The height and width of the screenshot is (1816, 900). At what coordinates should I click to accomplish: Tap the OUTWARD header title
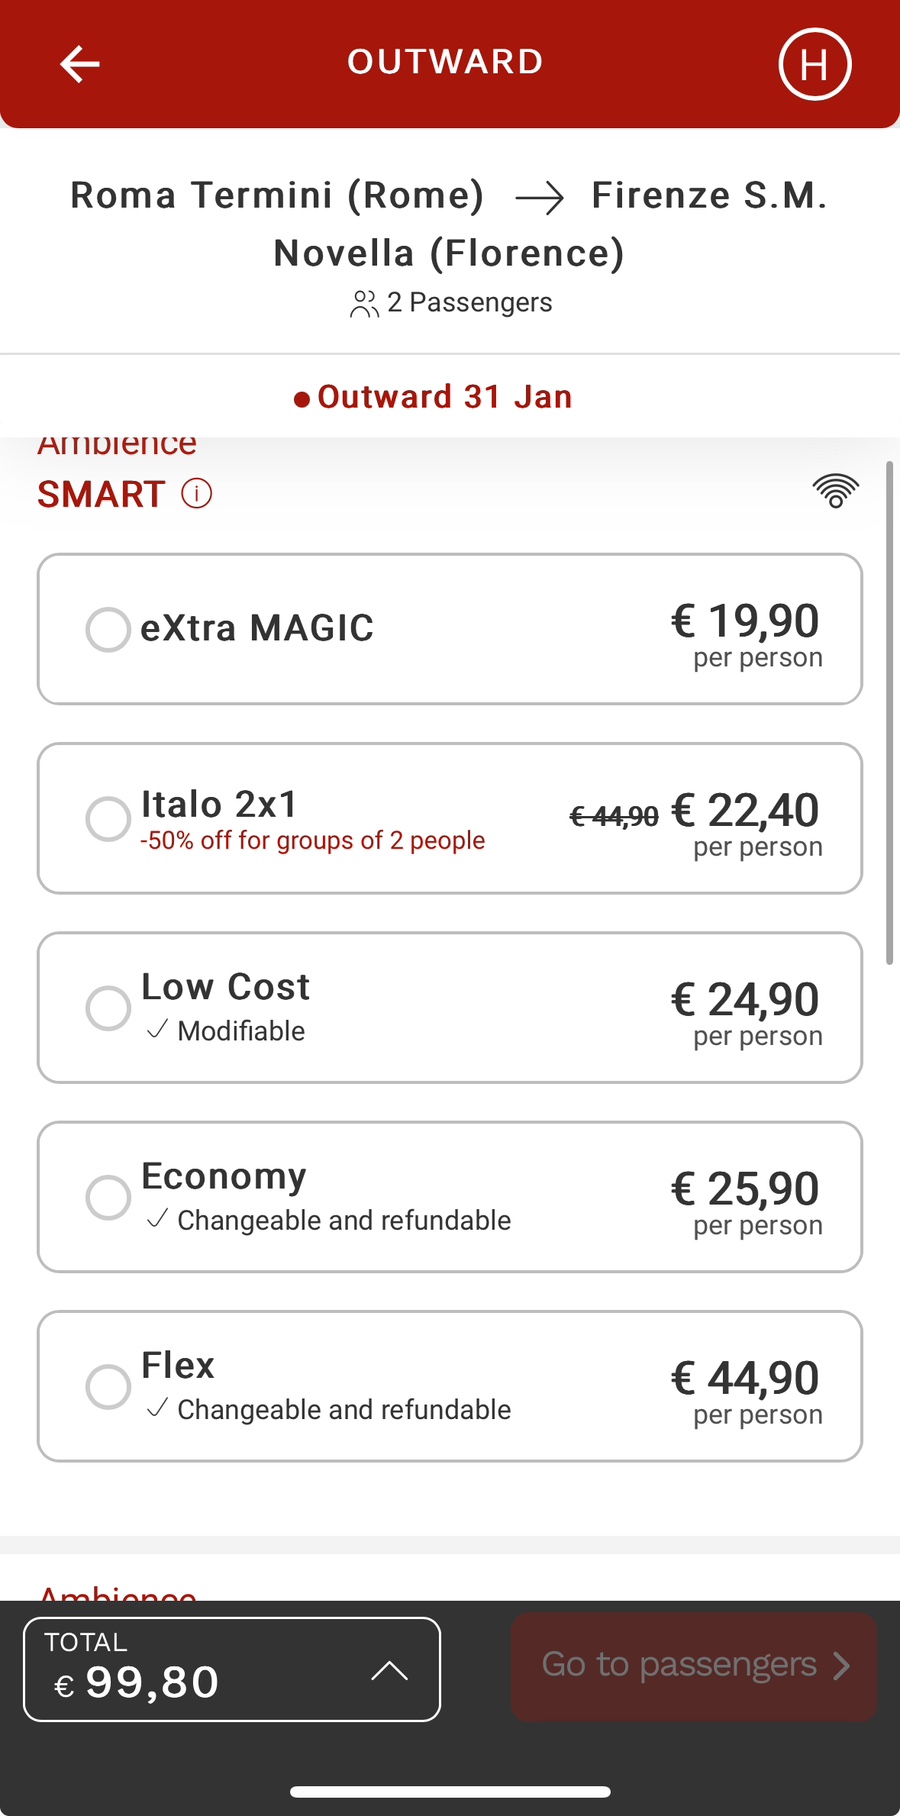click(x=446, y=62)
